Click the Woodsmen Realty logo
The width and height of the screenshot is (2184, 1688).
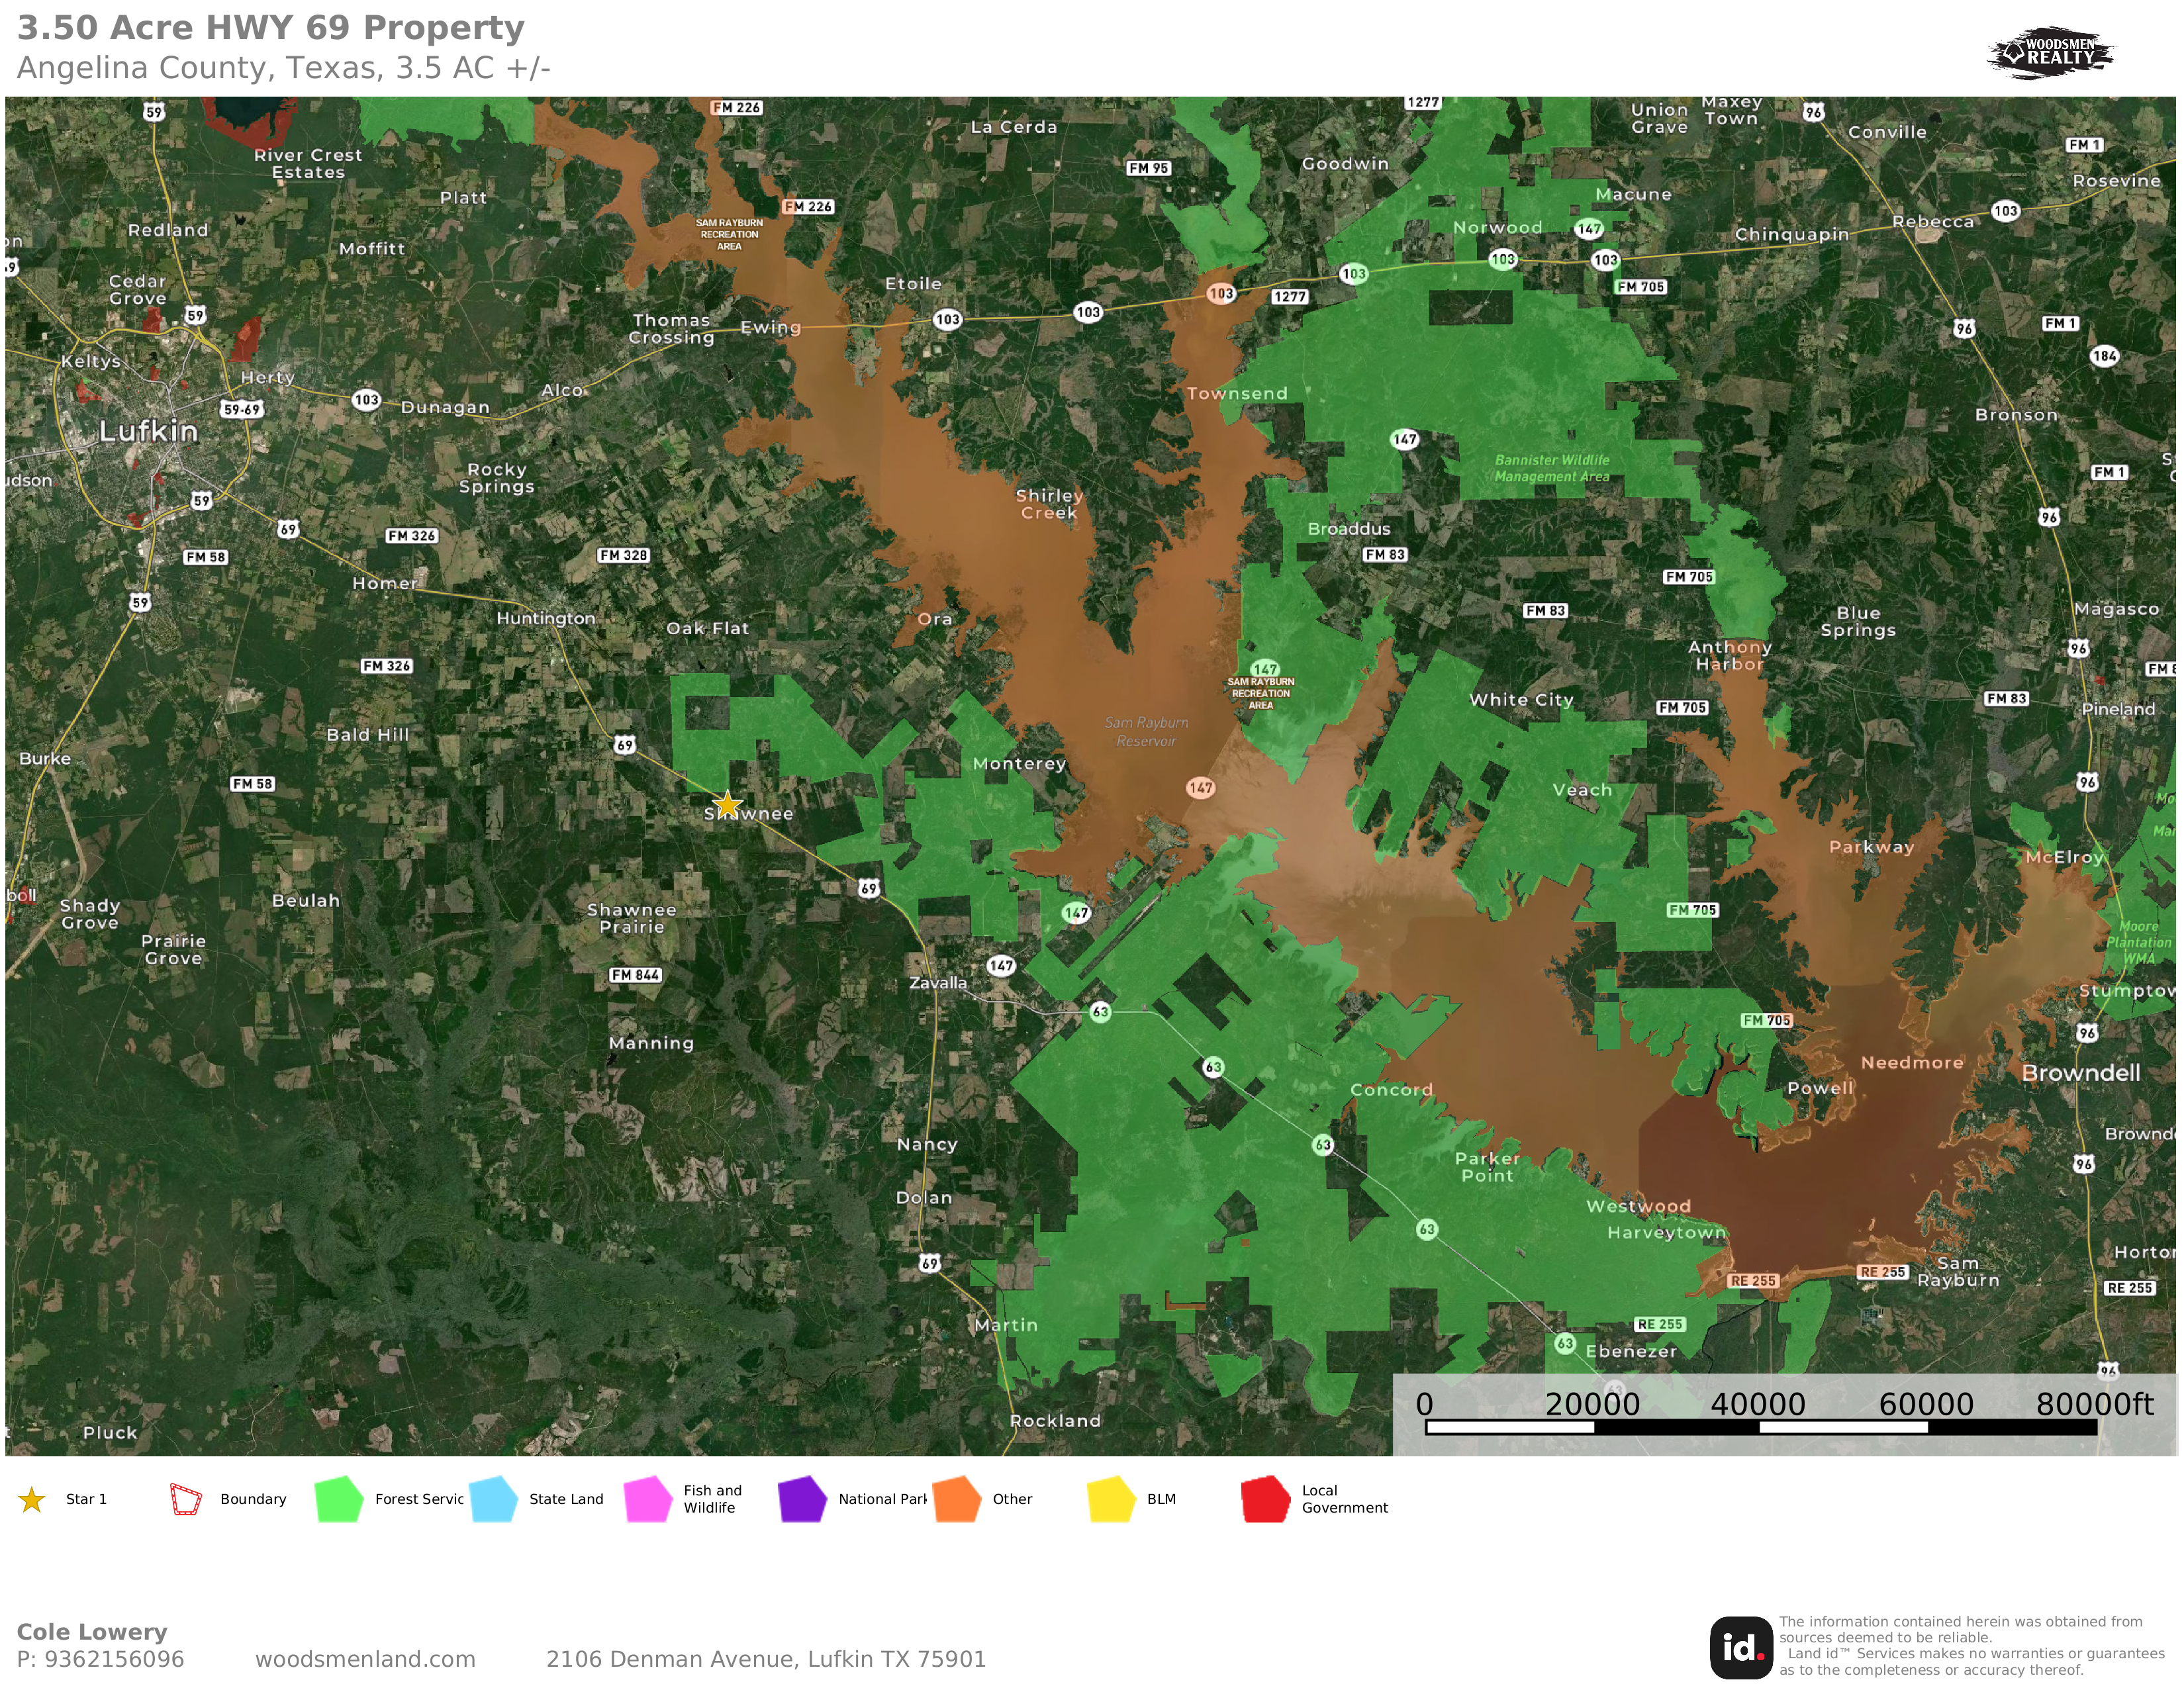point(2050,52)
